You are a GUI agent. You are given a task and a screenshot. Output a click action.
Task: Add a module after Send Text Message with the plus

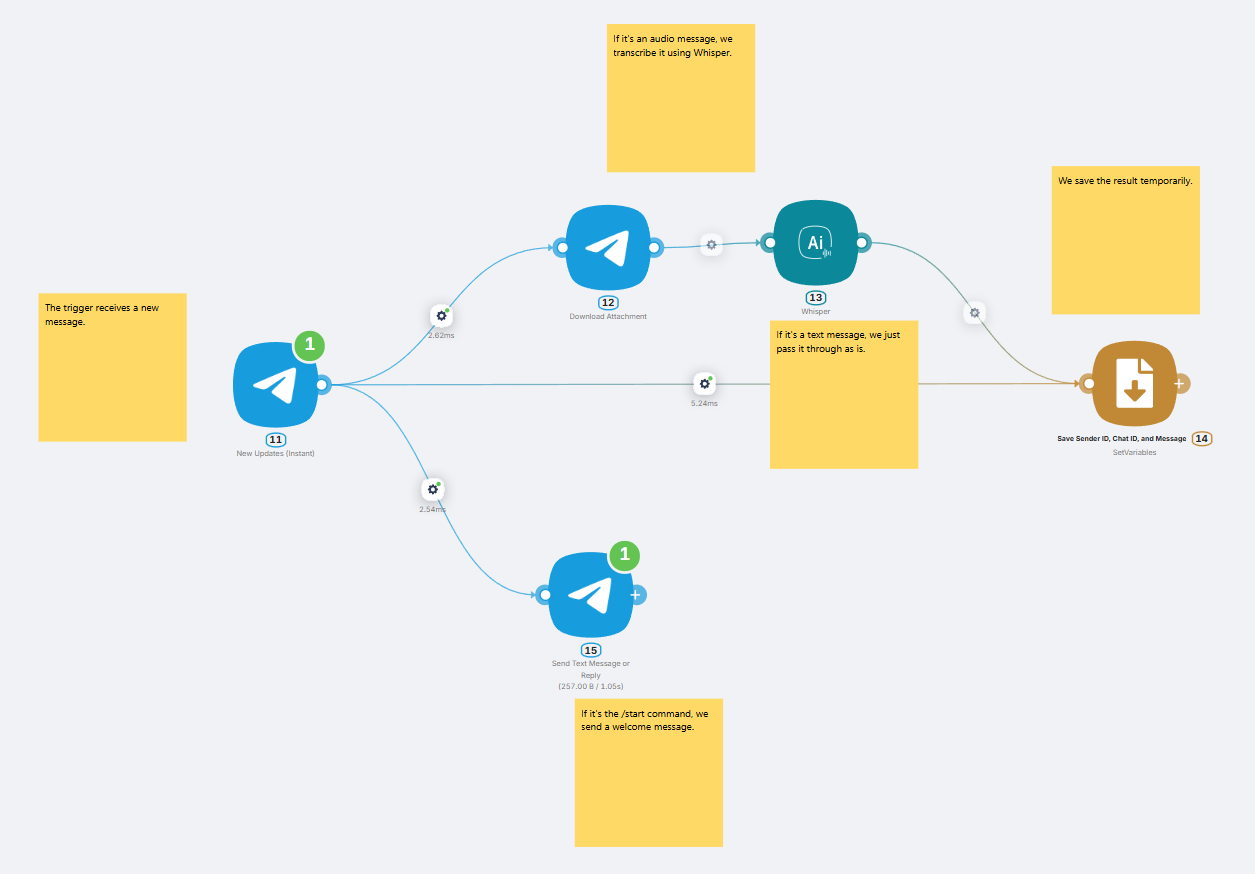[x=635, y=595]
